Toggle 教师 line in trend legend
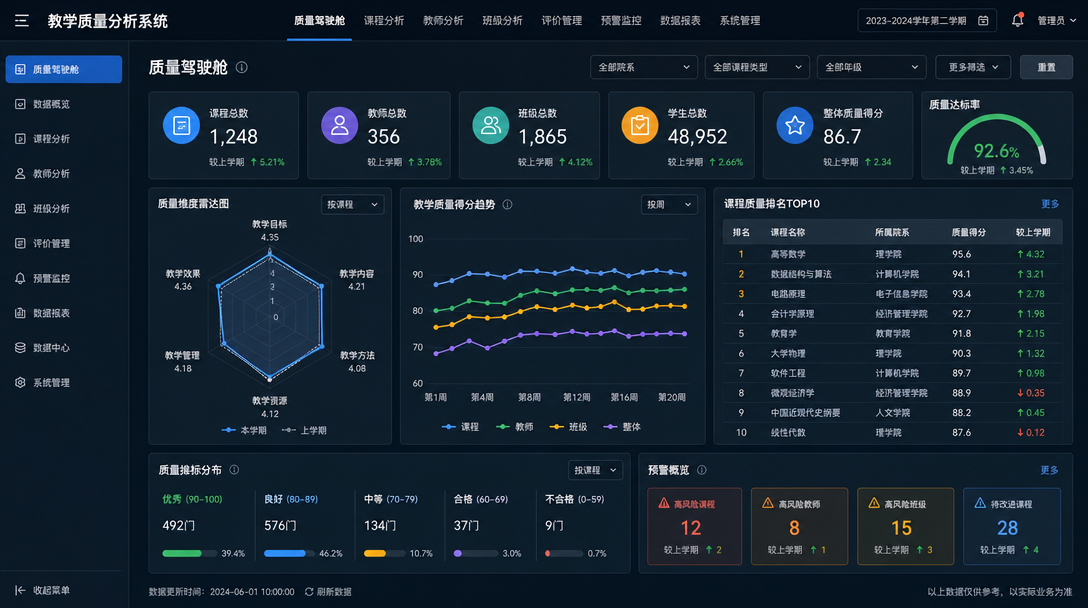 pyautogui.click(x=515, y=427)
